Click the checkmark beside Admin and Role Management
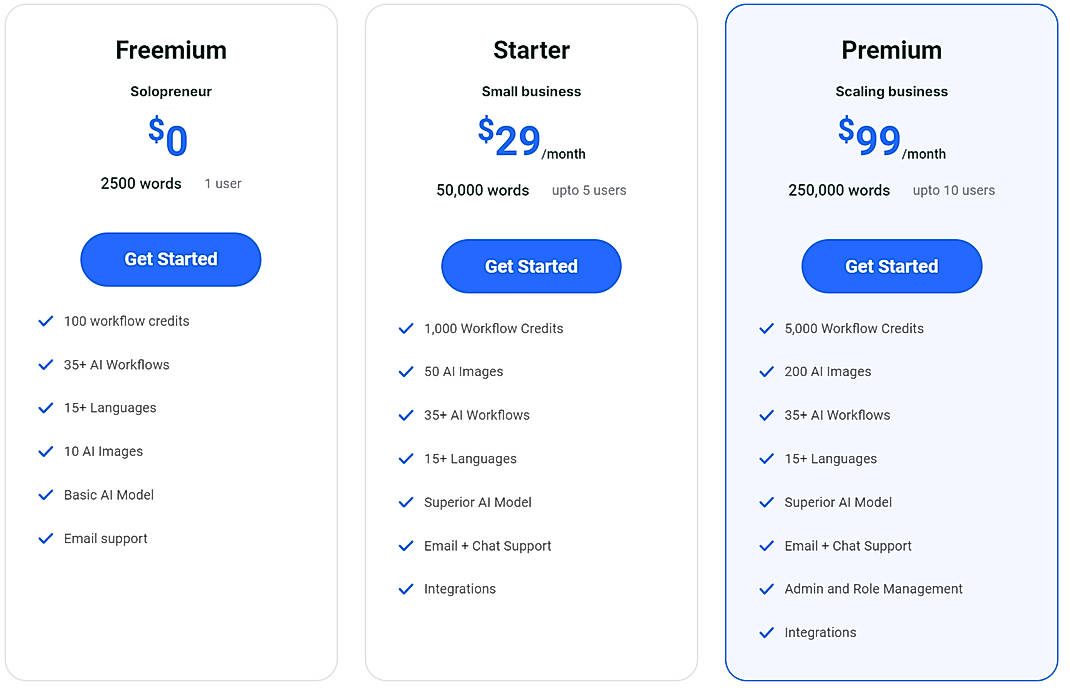This screenshot has width=1070, height=688. (x=767, y=589)
